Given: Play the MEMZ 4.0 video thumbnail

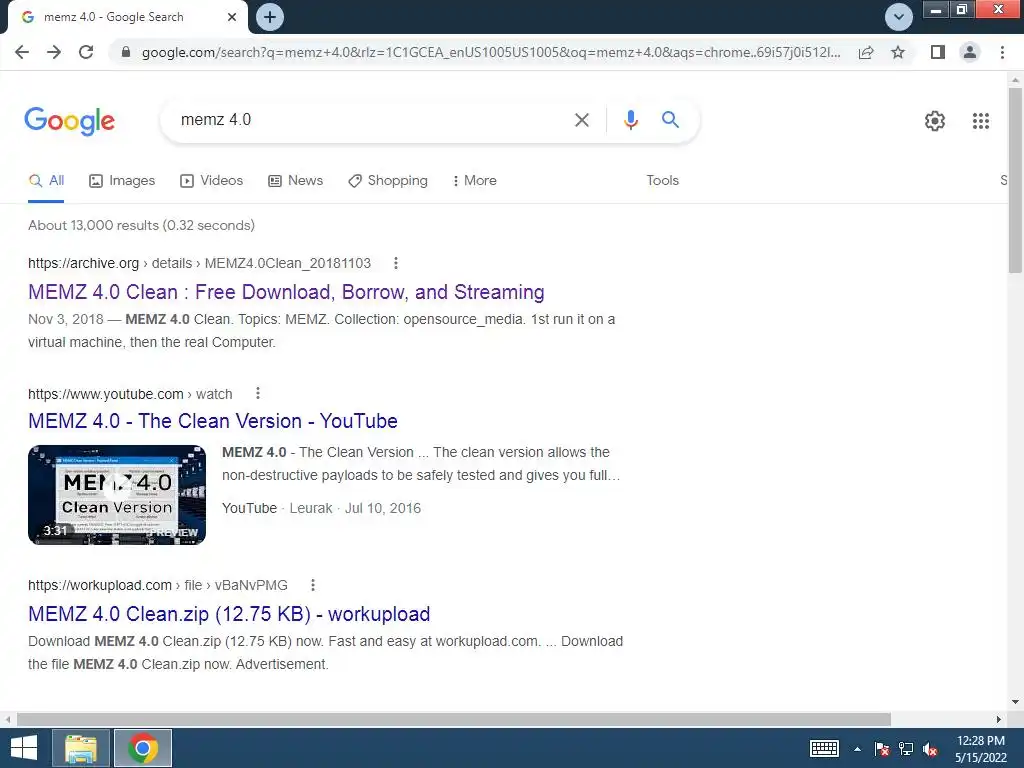Looking at the screenshot, I should (117, 495).
